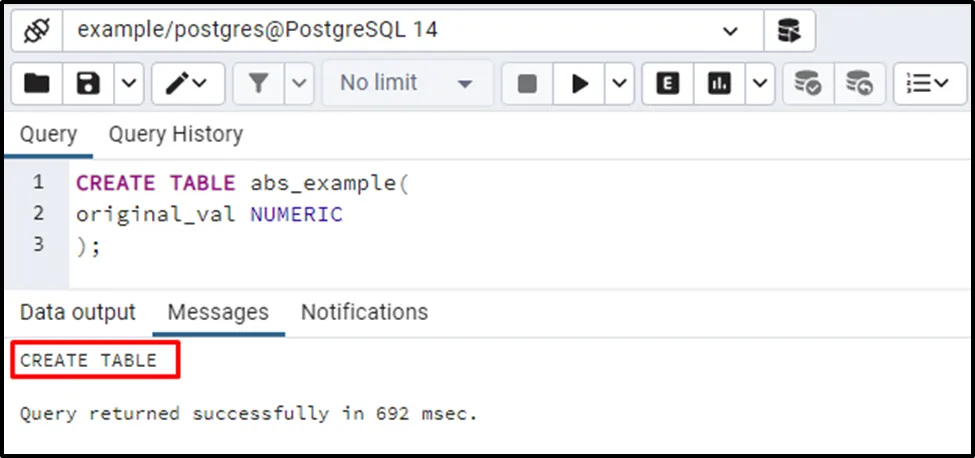Open file with the folder icon
The width and height of the screenshot is (975, 458).
pyautogui.click(x=37, y=84)
